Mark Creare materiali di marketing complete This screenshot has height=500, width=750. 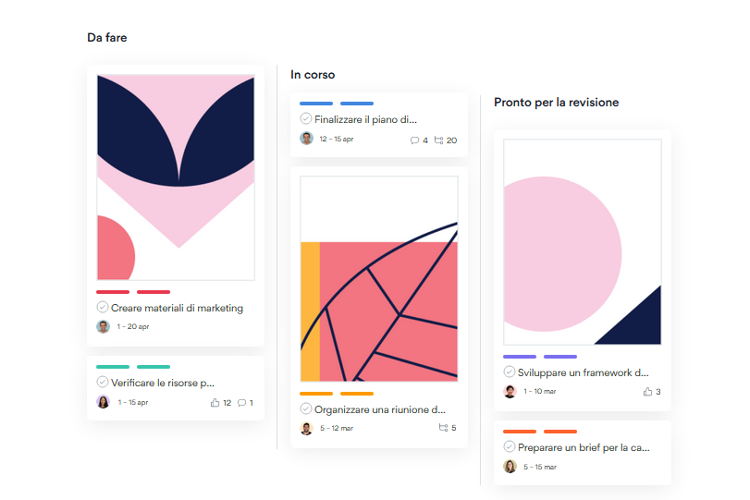[x=102, y=307]
